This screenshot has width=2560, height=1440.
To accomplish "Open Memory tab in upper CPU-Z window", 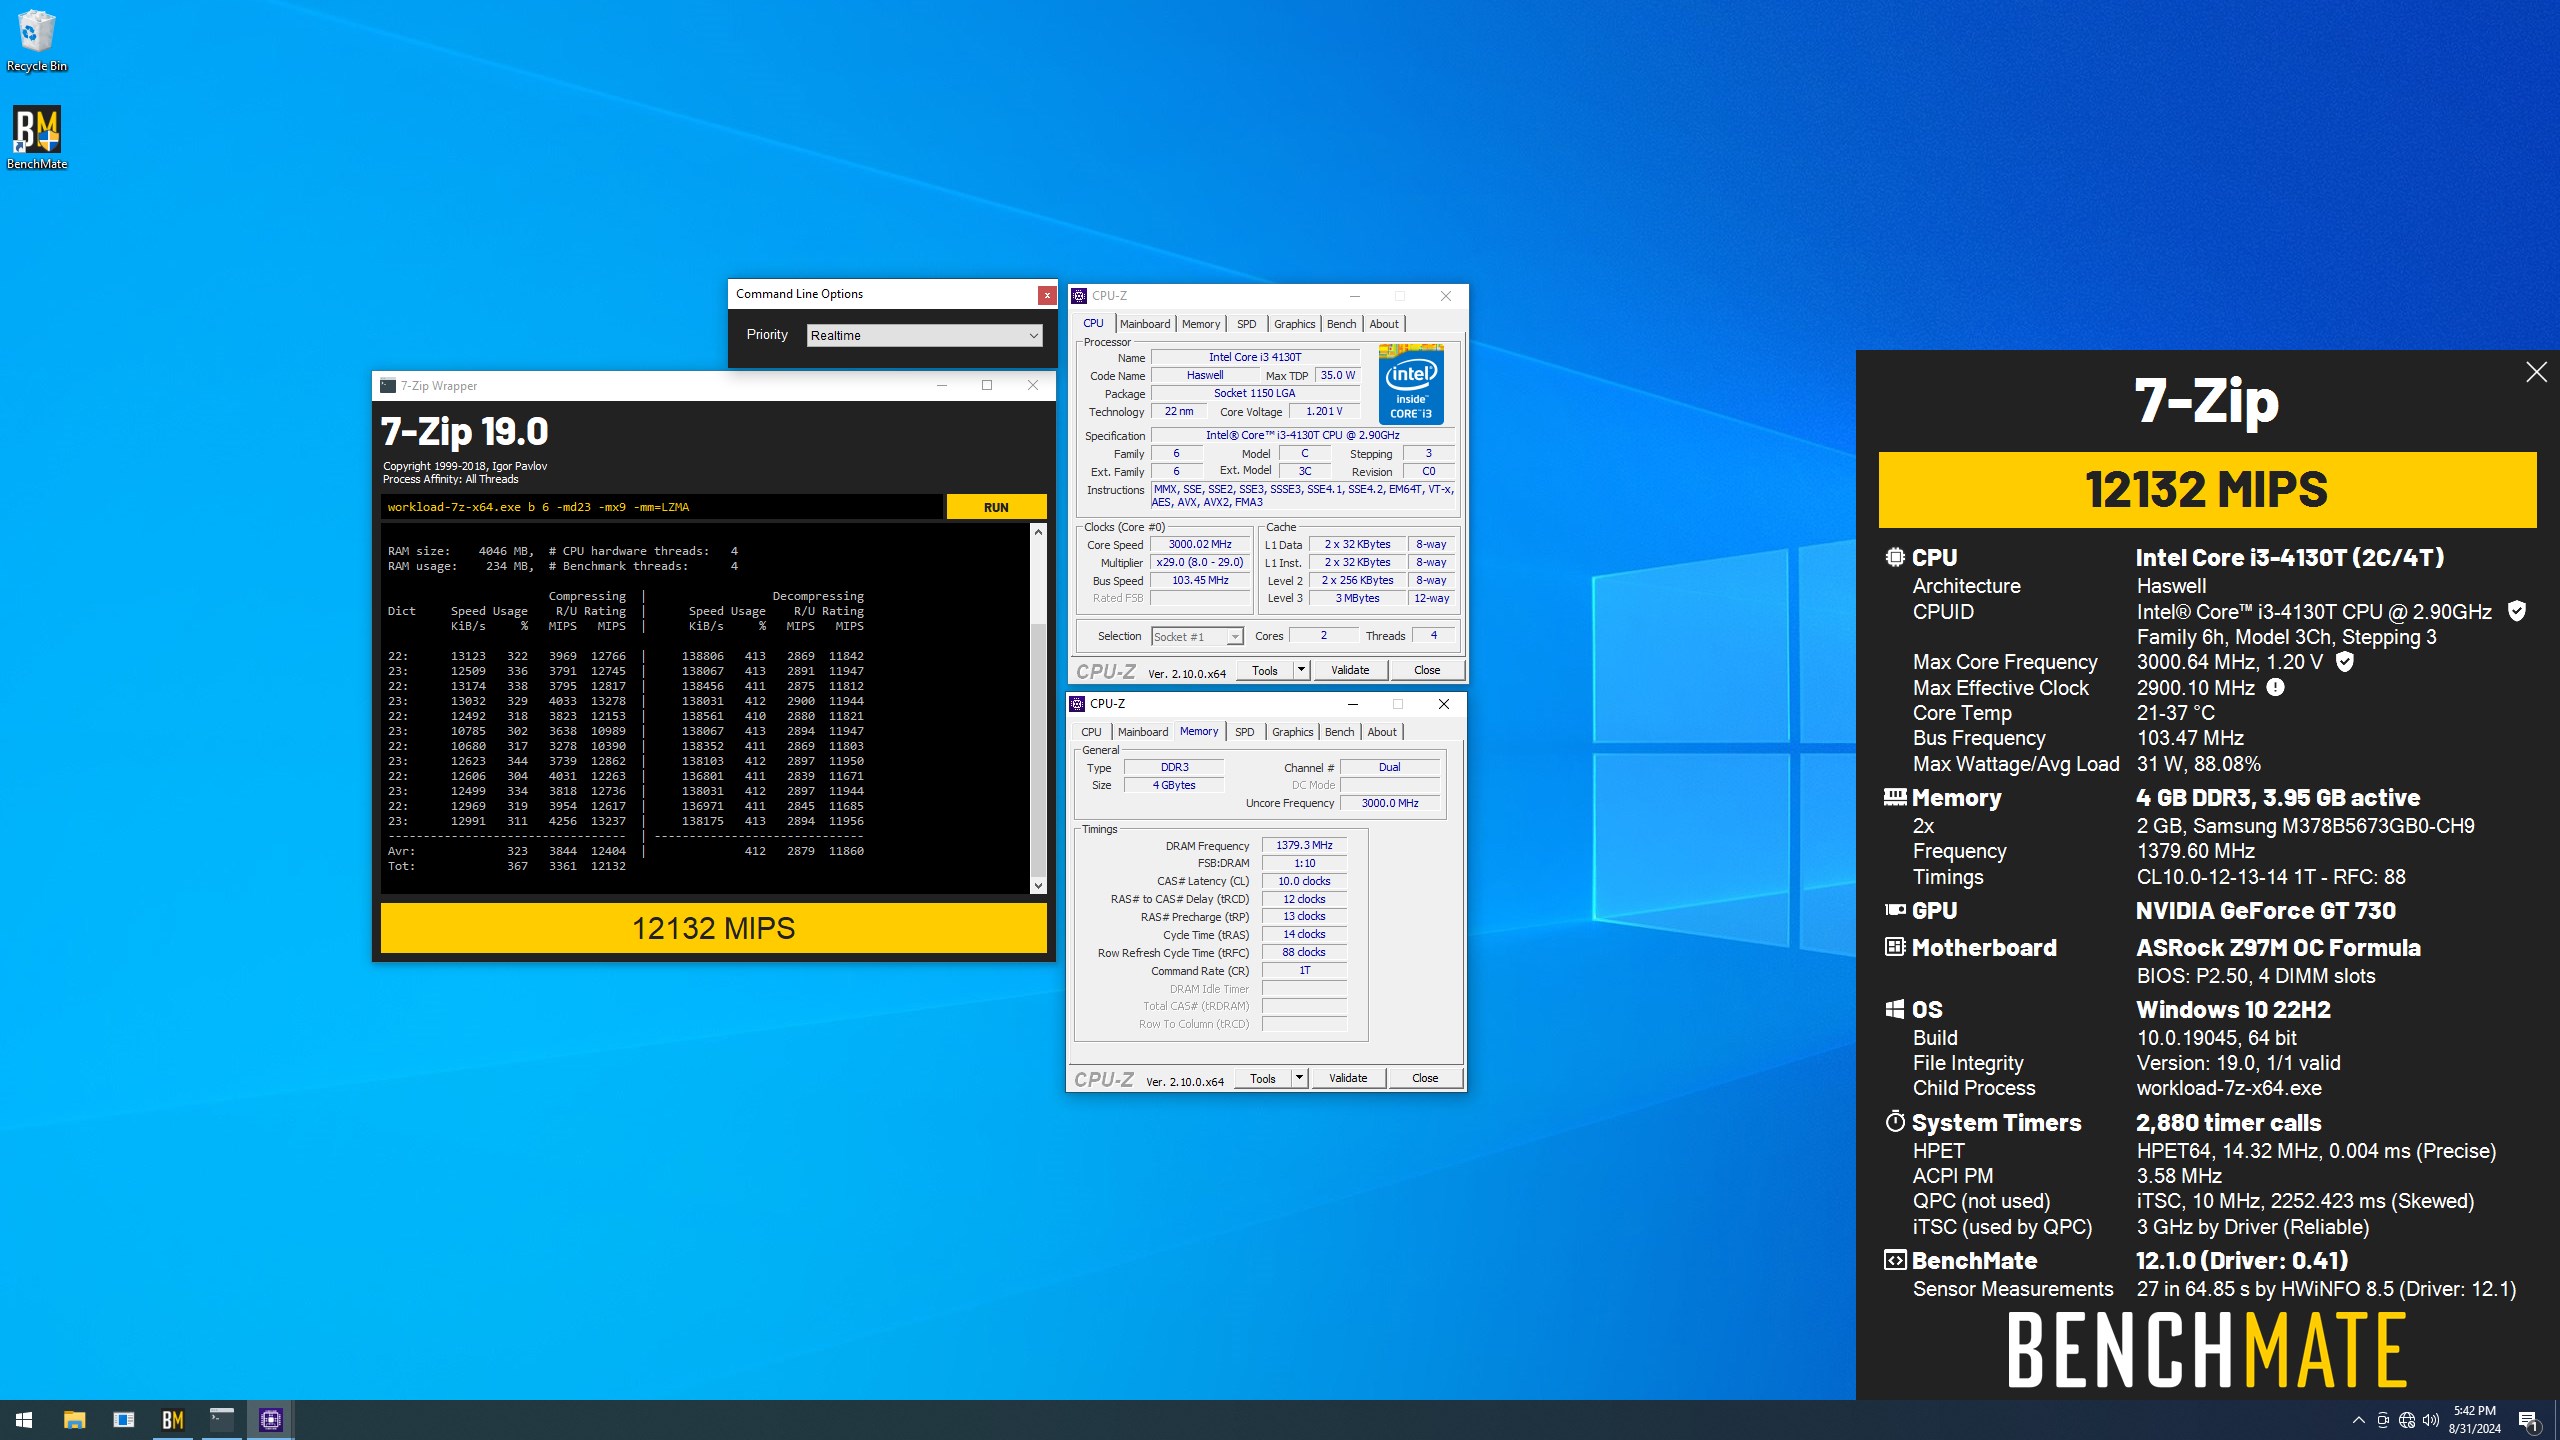I will 1201,324.
